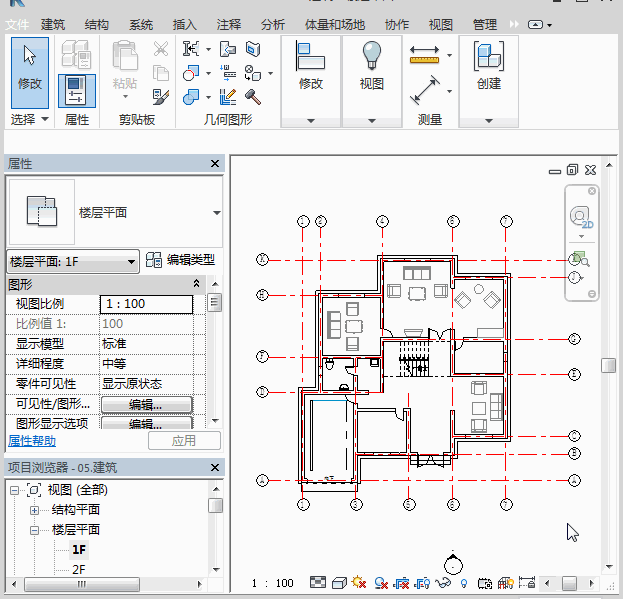Viewport: 623px width, 599px height.
Task: Click the 属性帮助 link
Action: click(32, 441)
